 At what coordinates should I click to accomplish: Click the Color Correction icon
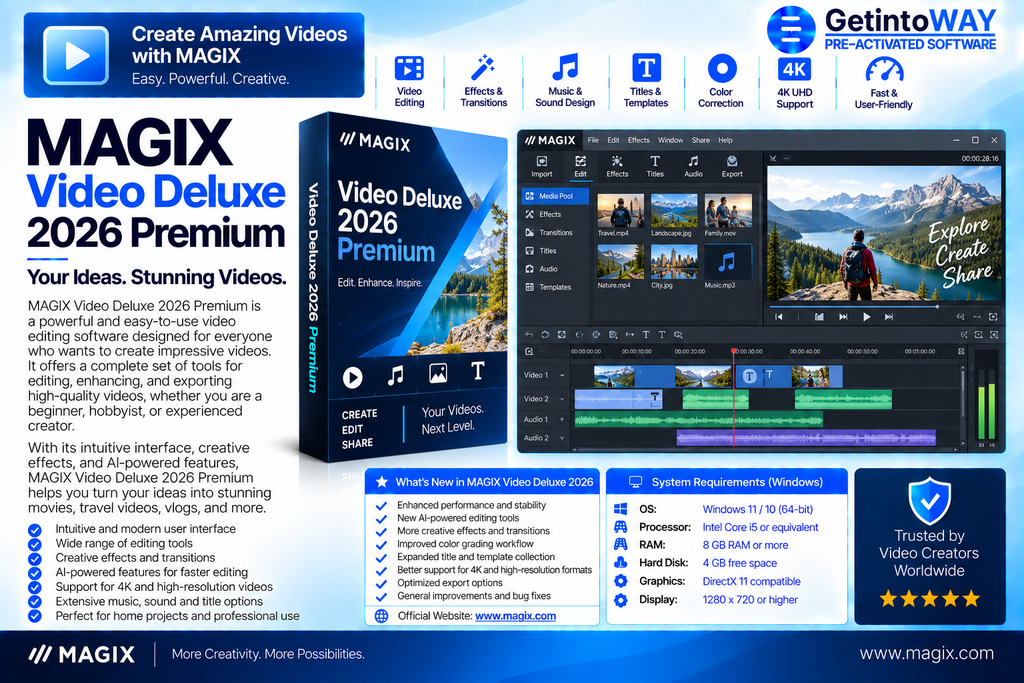[722, 68]
